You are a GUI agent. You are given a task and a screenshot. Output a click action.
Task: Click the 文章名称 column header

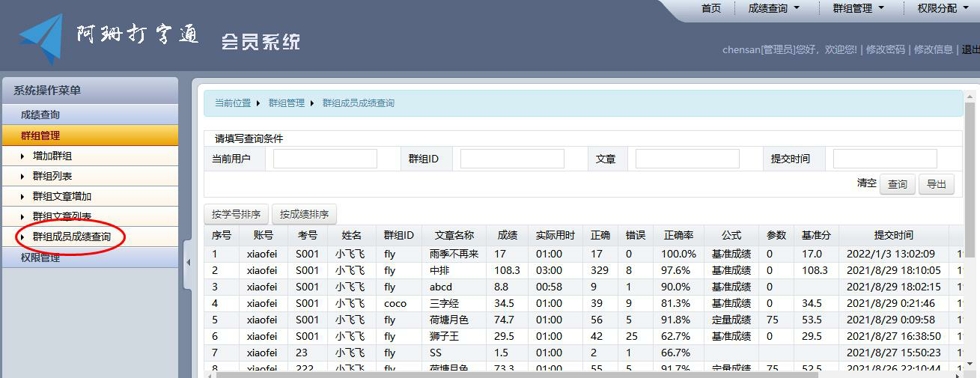(x=454, y=236)
